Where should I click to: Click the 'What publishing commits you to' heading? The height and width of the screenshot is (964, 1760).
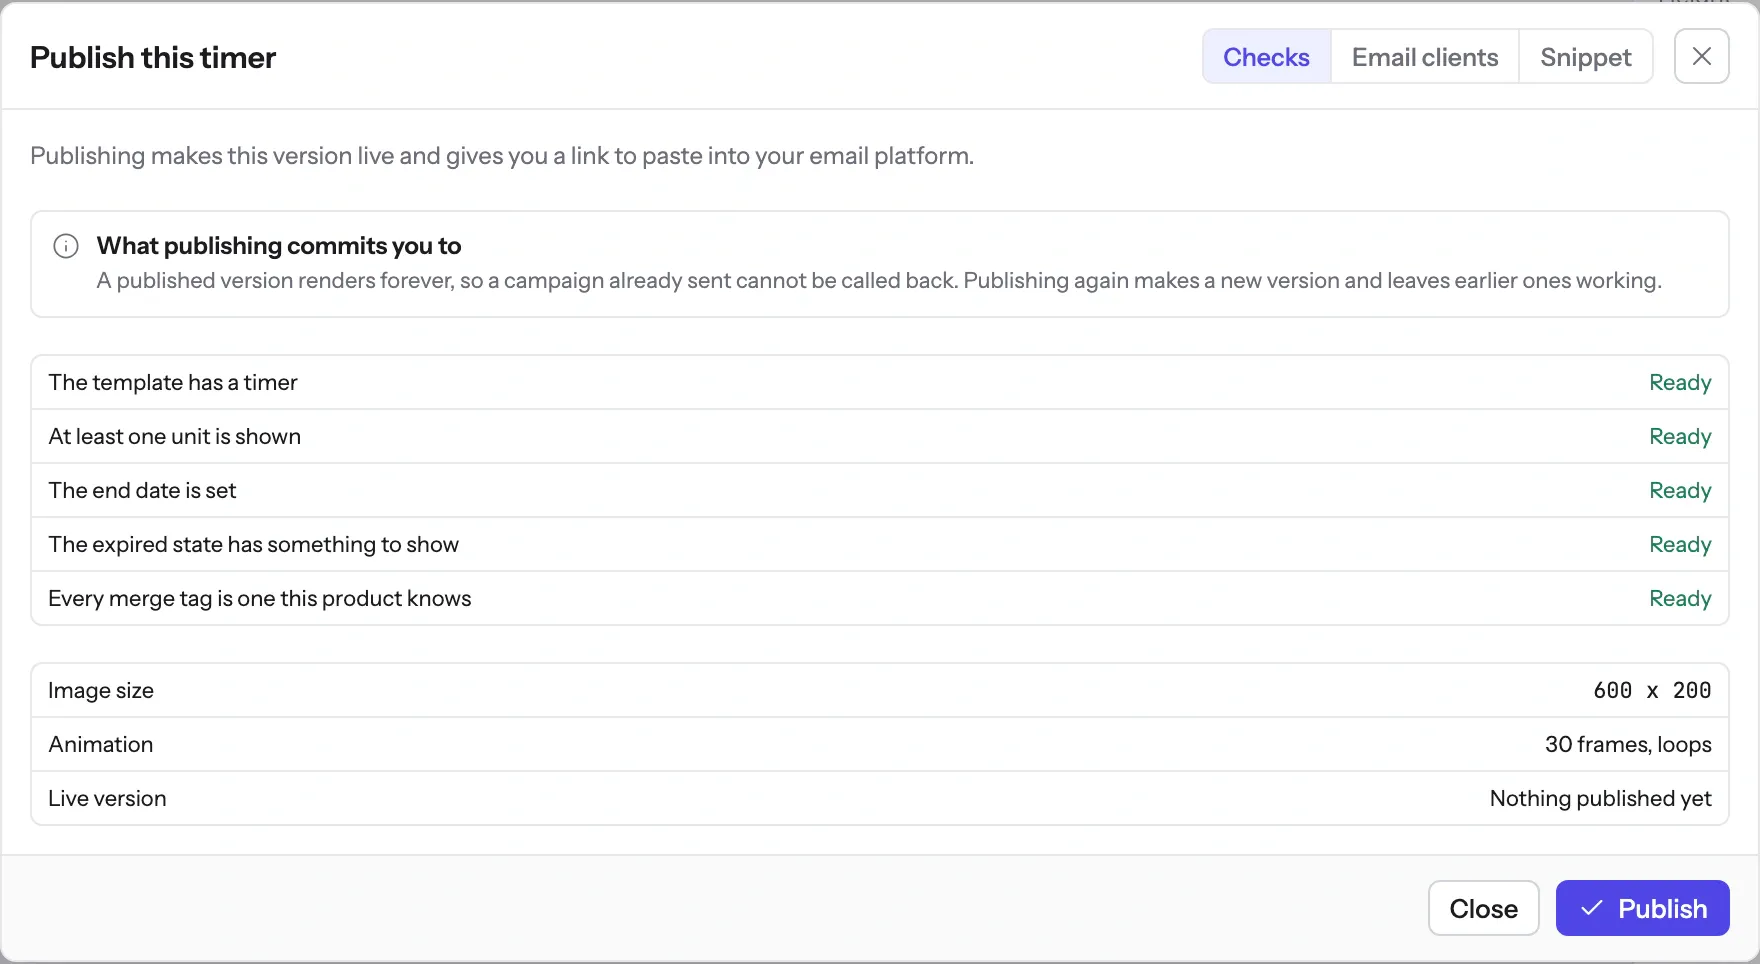pos(279,246)
